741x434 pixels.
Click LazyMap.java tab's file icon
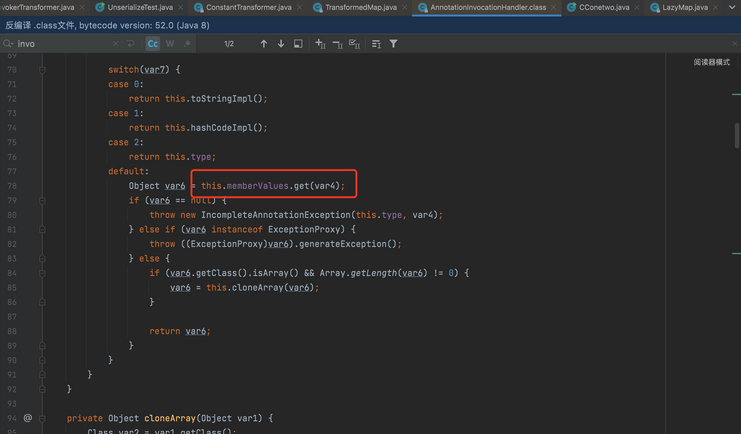click(655, 7)
